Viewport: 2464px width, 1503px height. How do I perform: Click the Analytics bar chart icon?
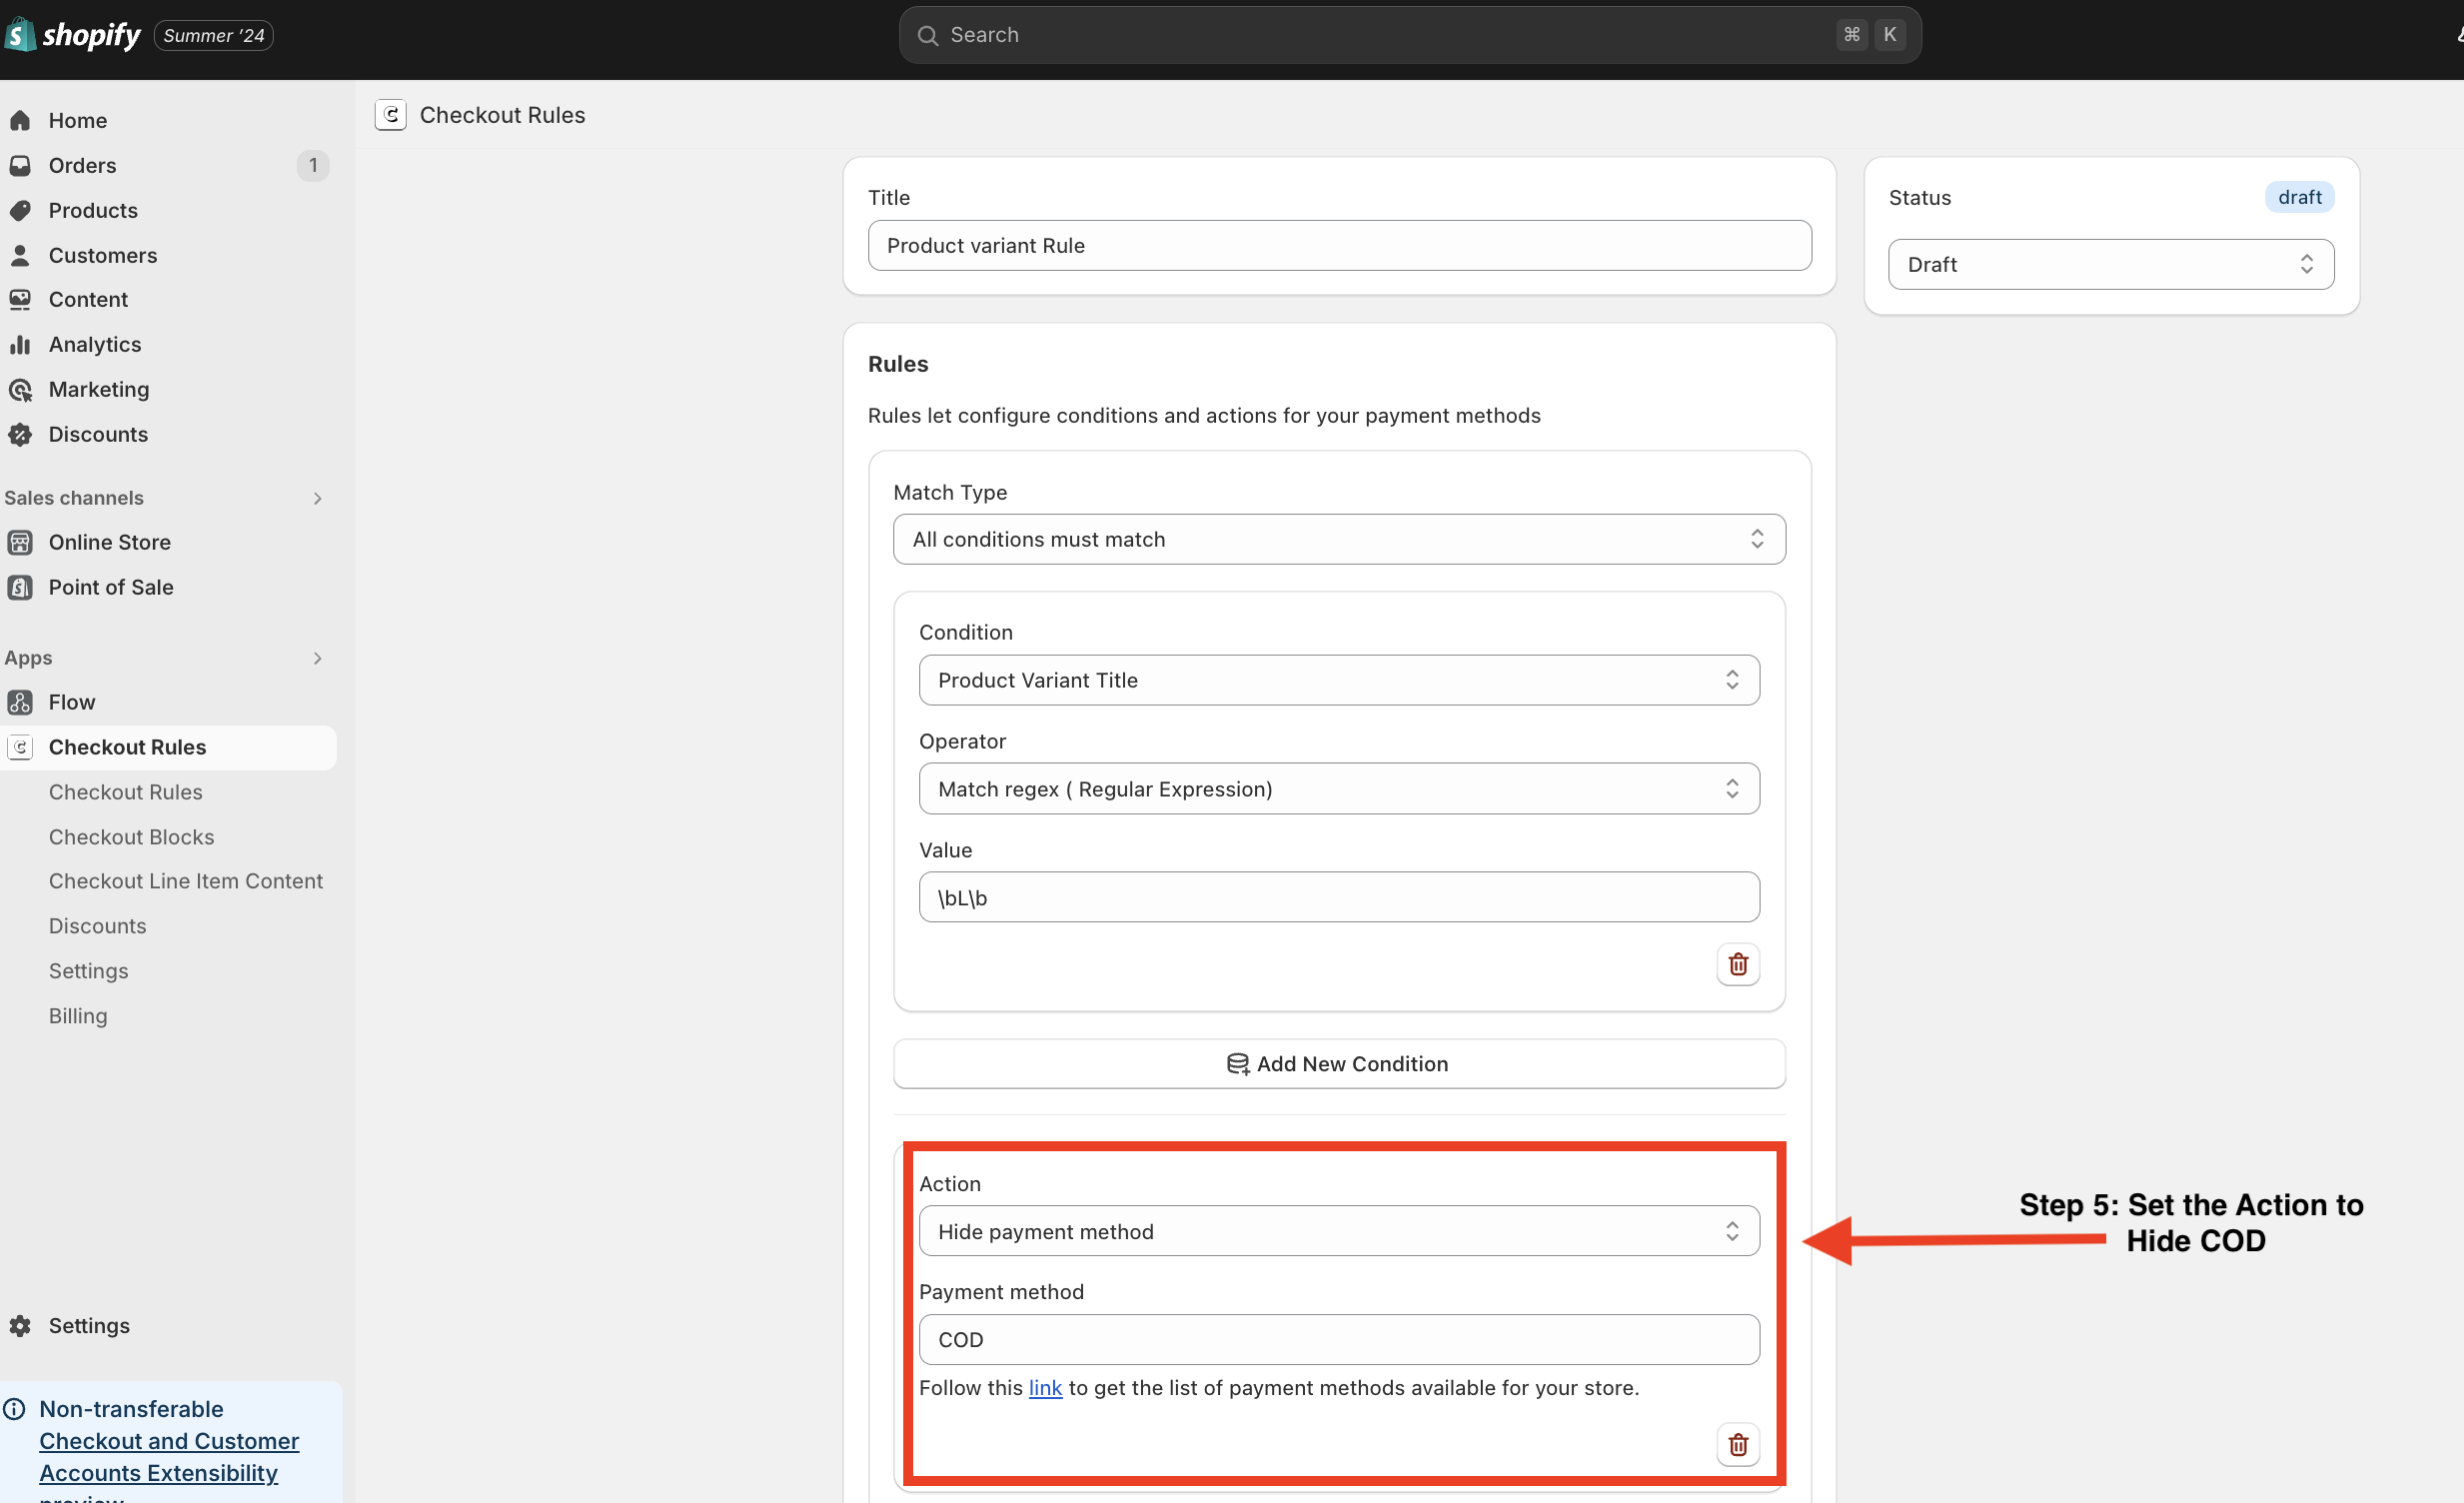20,344
